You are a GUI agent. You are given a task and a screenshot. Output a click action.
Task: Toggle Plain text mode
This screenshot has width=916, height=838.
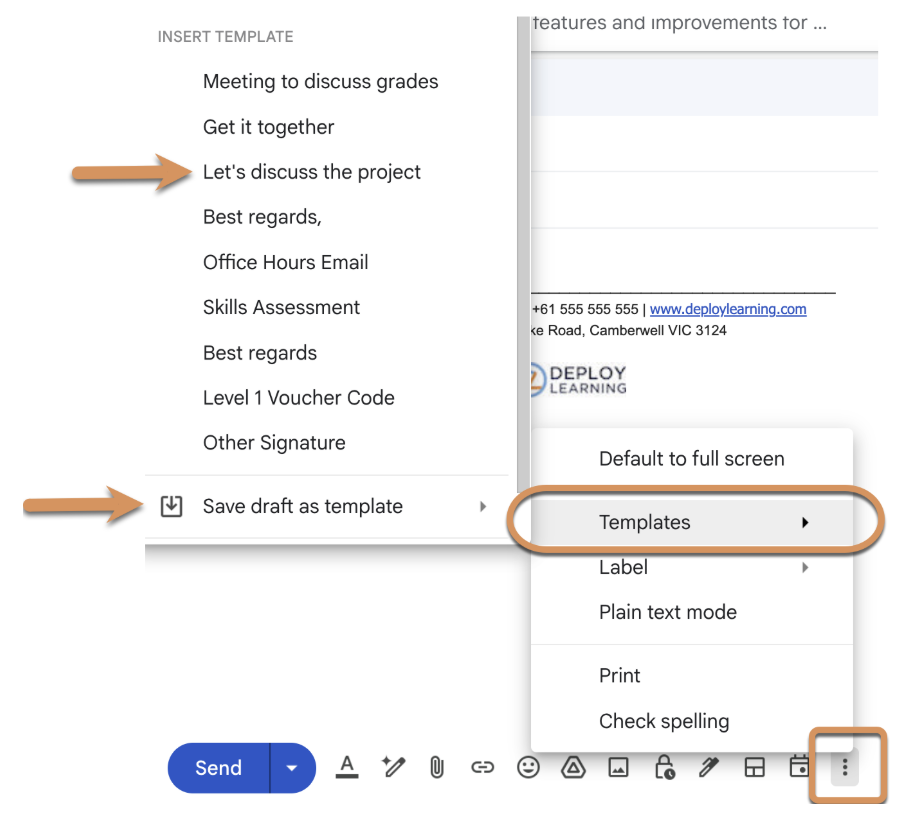tap(667, 612)
